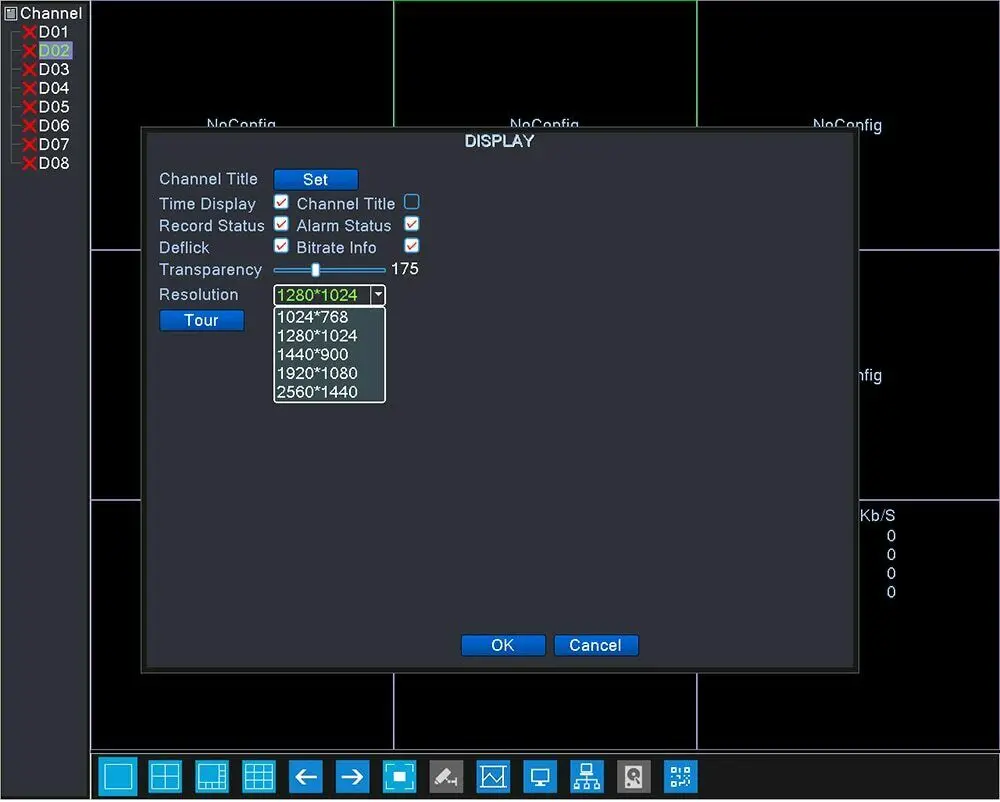Open the Tour settings button
Image resolution: width=1000 pixels, height=802 pixels.
coord(202,321)
